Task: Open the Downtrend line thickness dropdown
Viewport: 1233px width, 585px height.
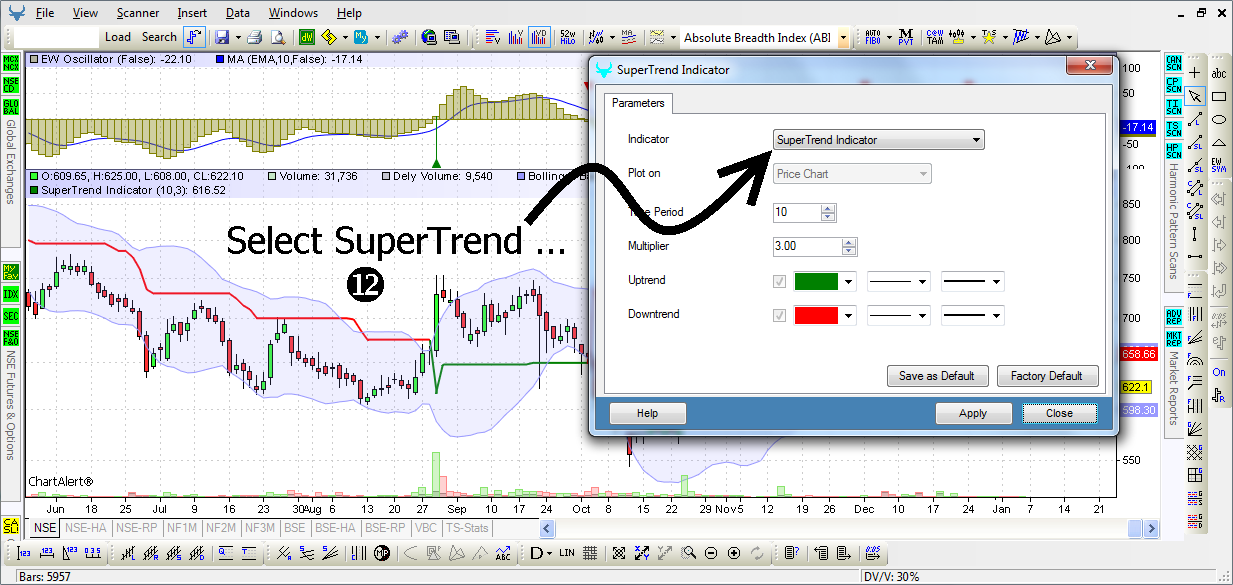Action: (973, 316)
